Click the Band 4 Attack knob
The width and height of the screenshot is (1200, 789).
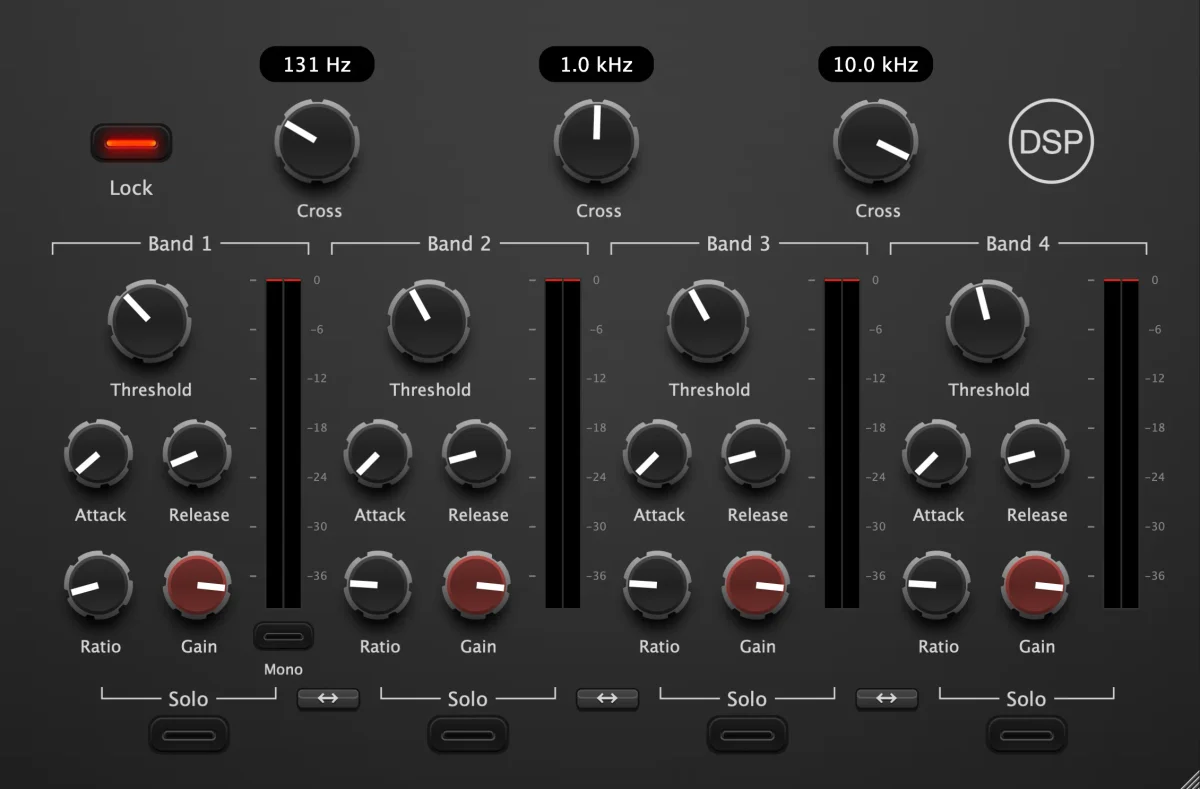937,453
